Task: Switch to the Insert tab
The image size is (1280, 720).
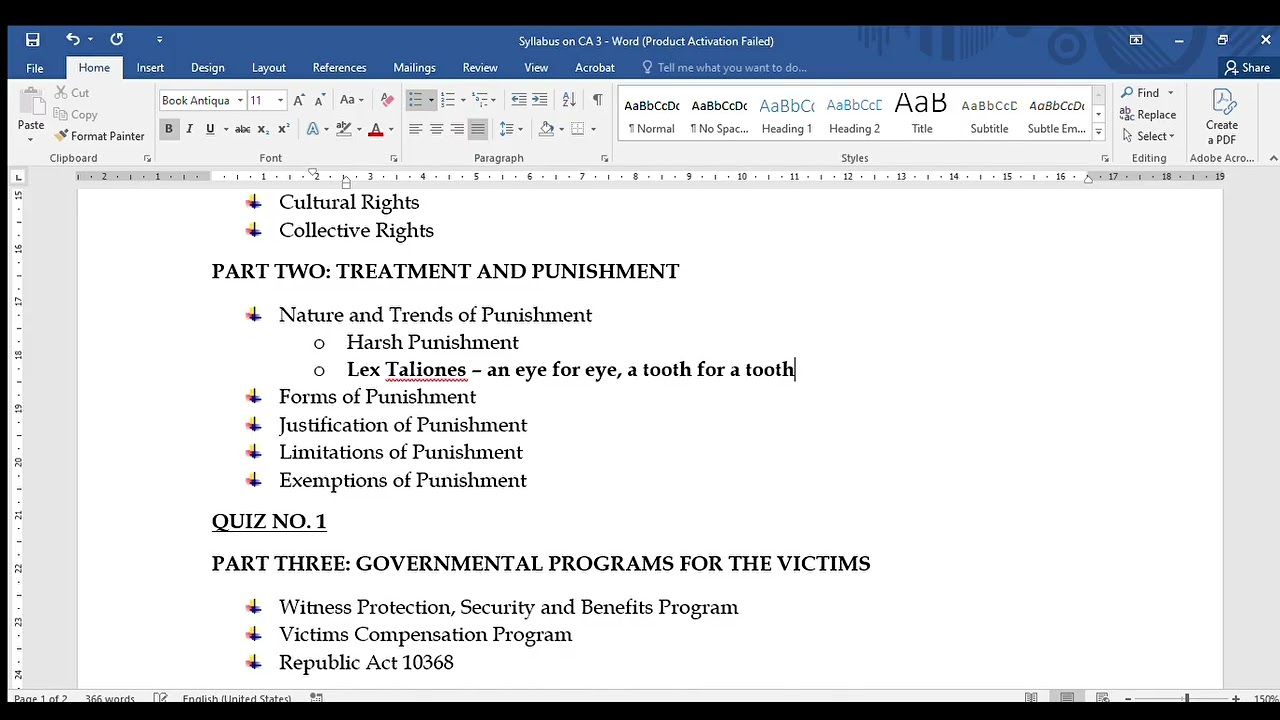Action: click(x=150, y=68)
